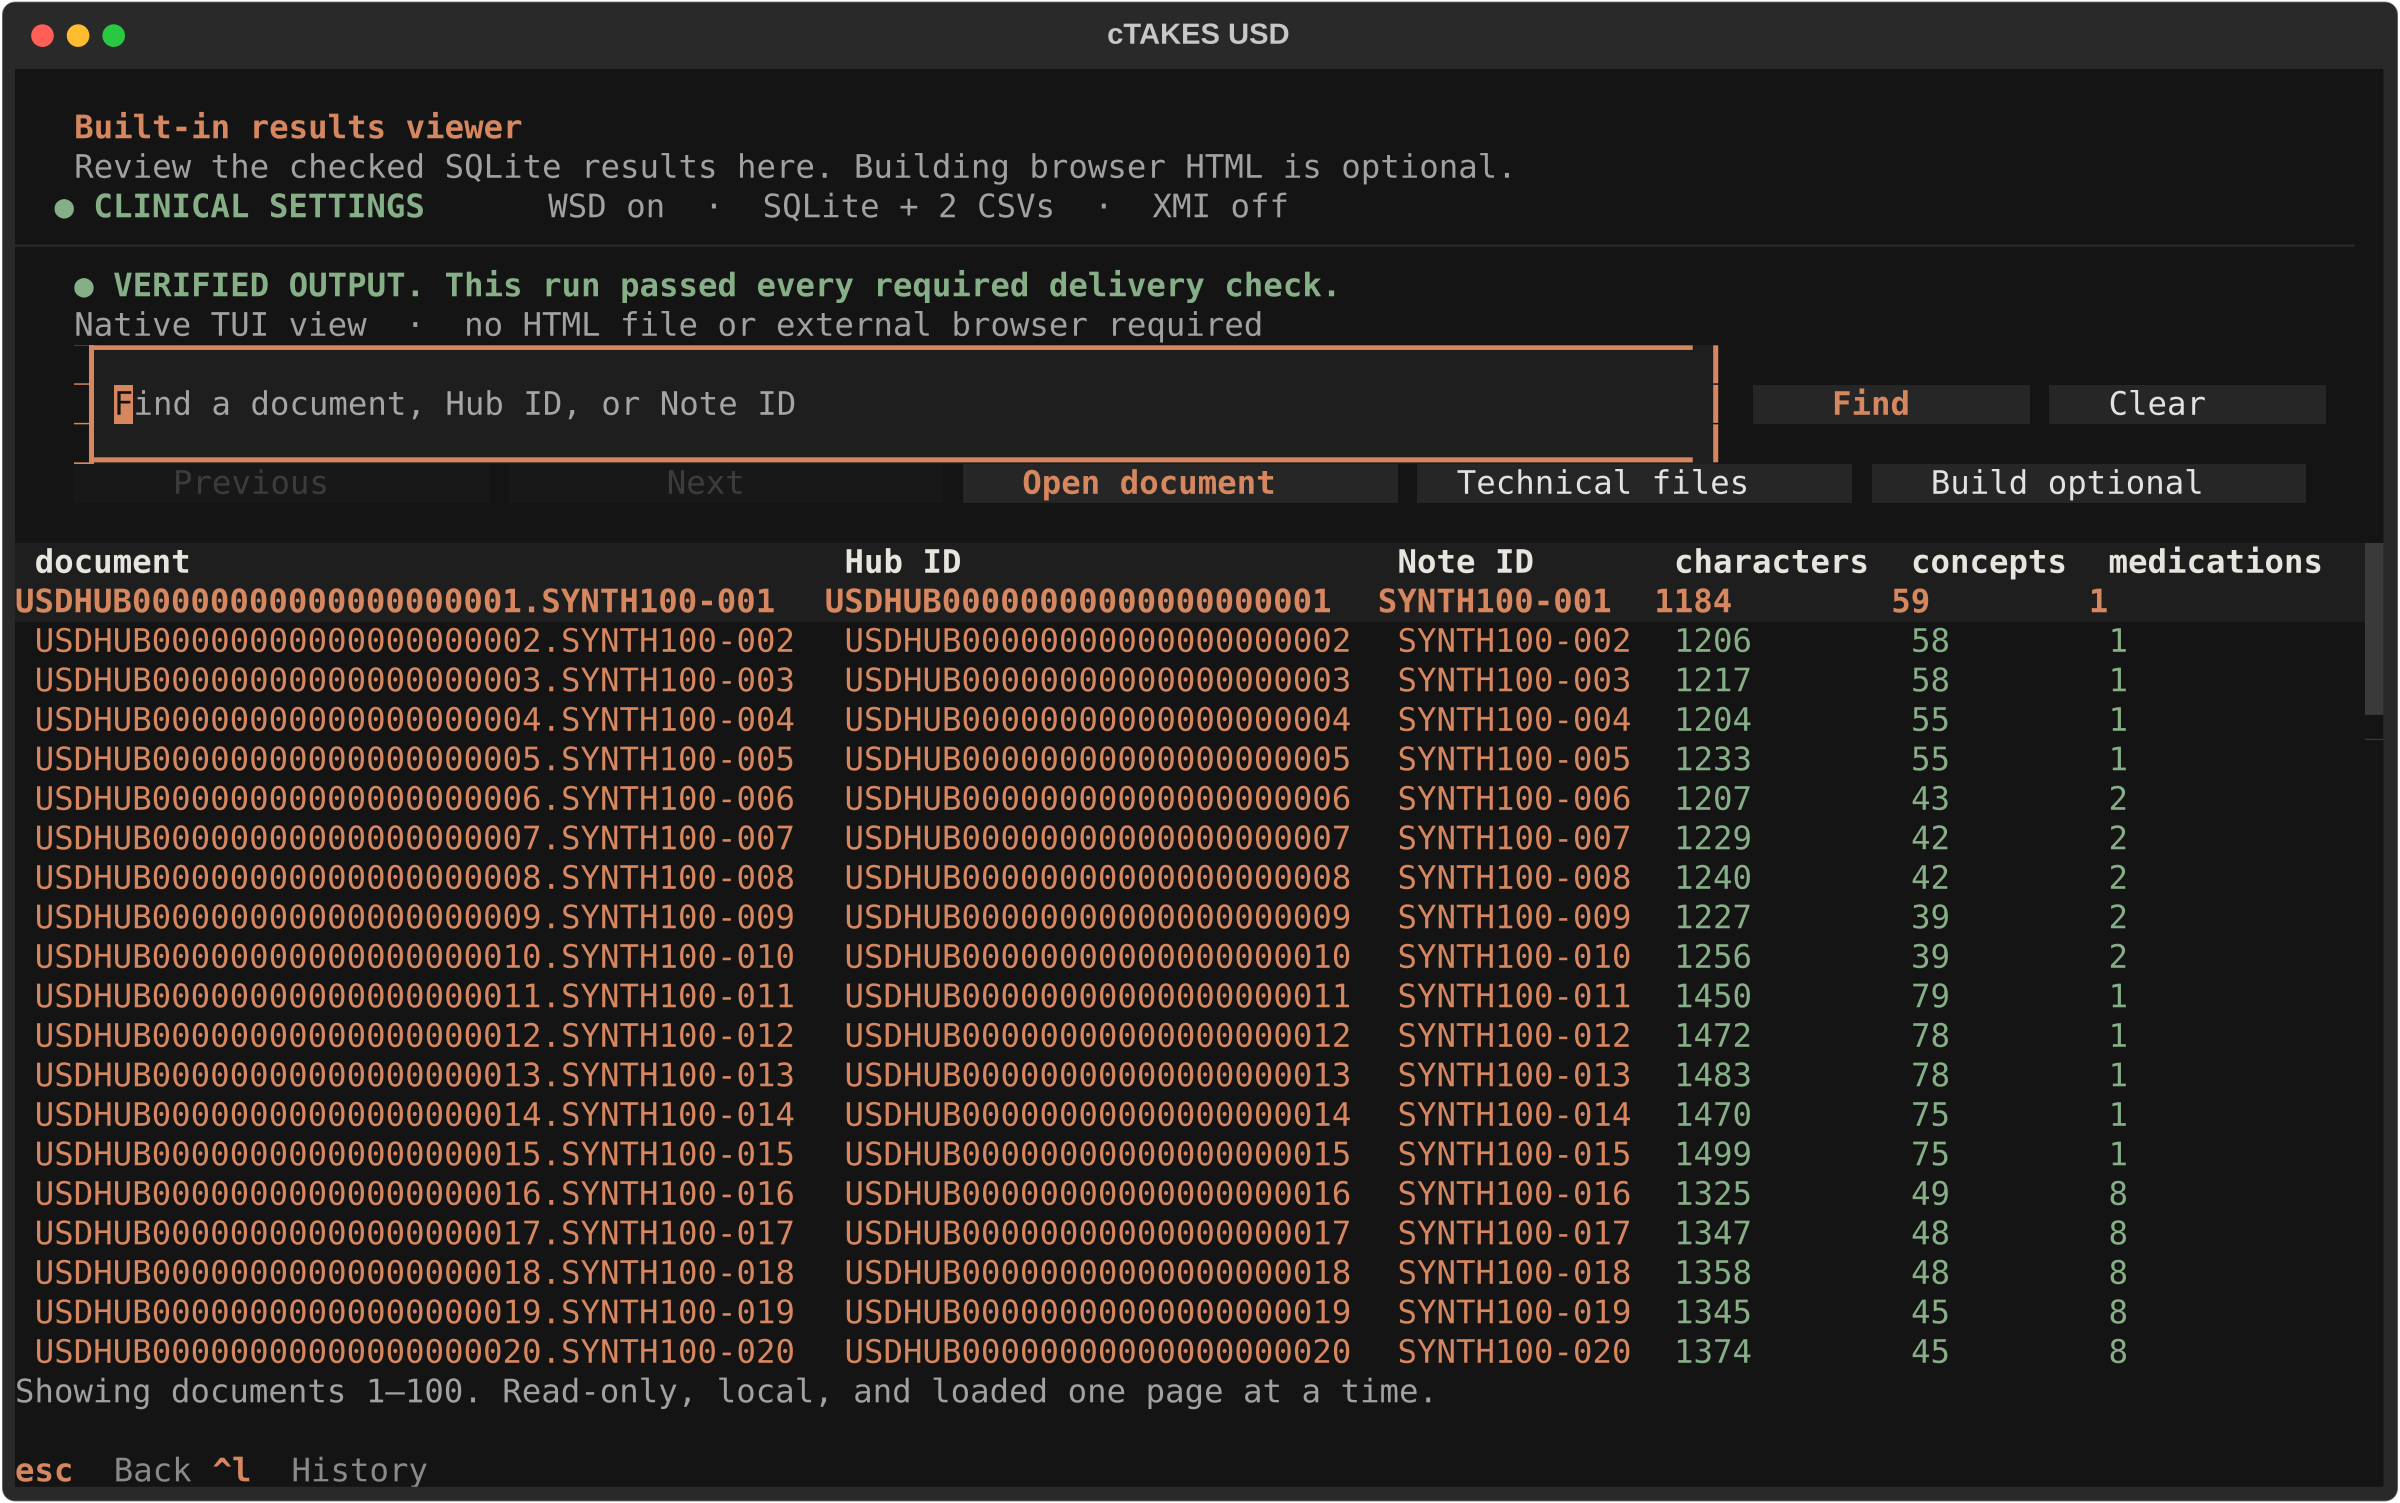Maximize the cTAKES USD window
Viewport: 2400px width, 1503px height.
coord(114,36)
